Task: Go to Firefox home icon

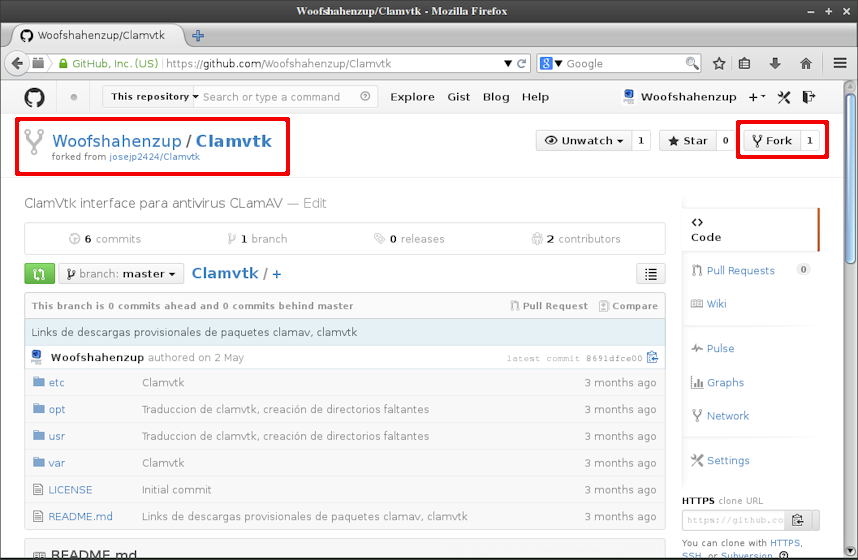Action: [x=806, y=63]
